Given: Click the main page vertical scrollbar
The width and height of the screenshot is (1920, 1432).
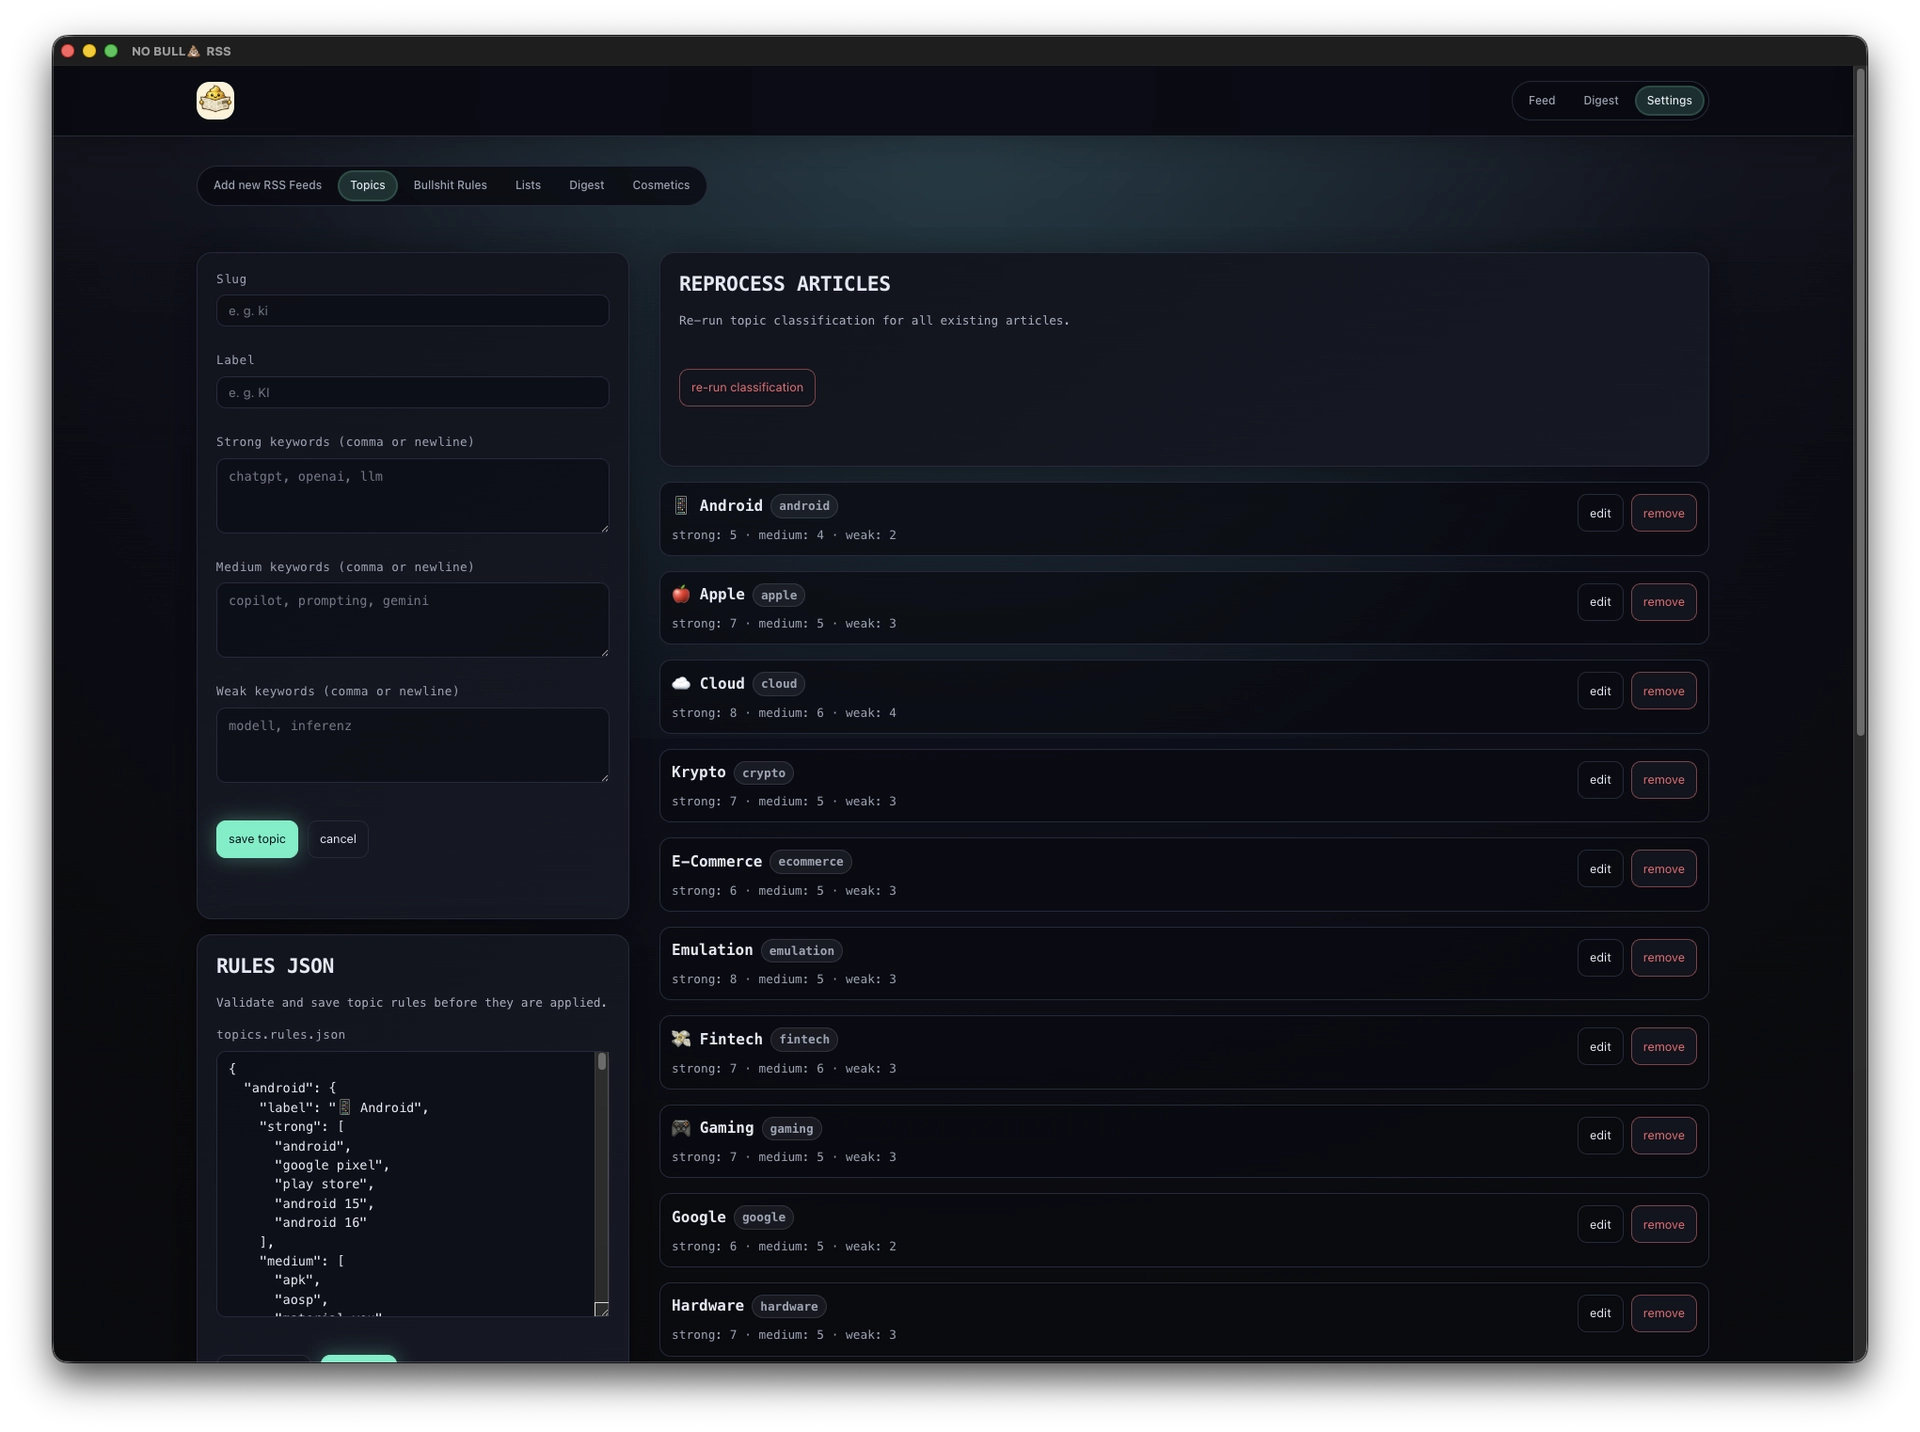Looking at the screenshot, I should (x=1860, y=400).
